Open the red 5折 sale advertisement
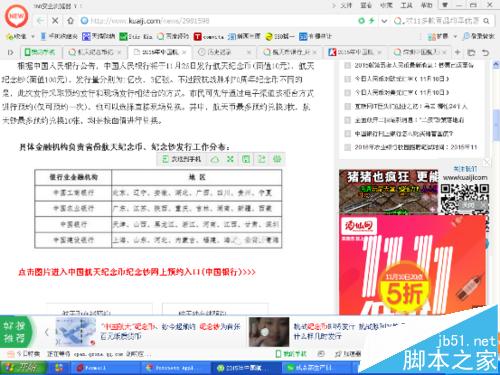This screenshot has height=375, width=500. coord(412,265)
